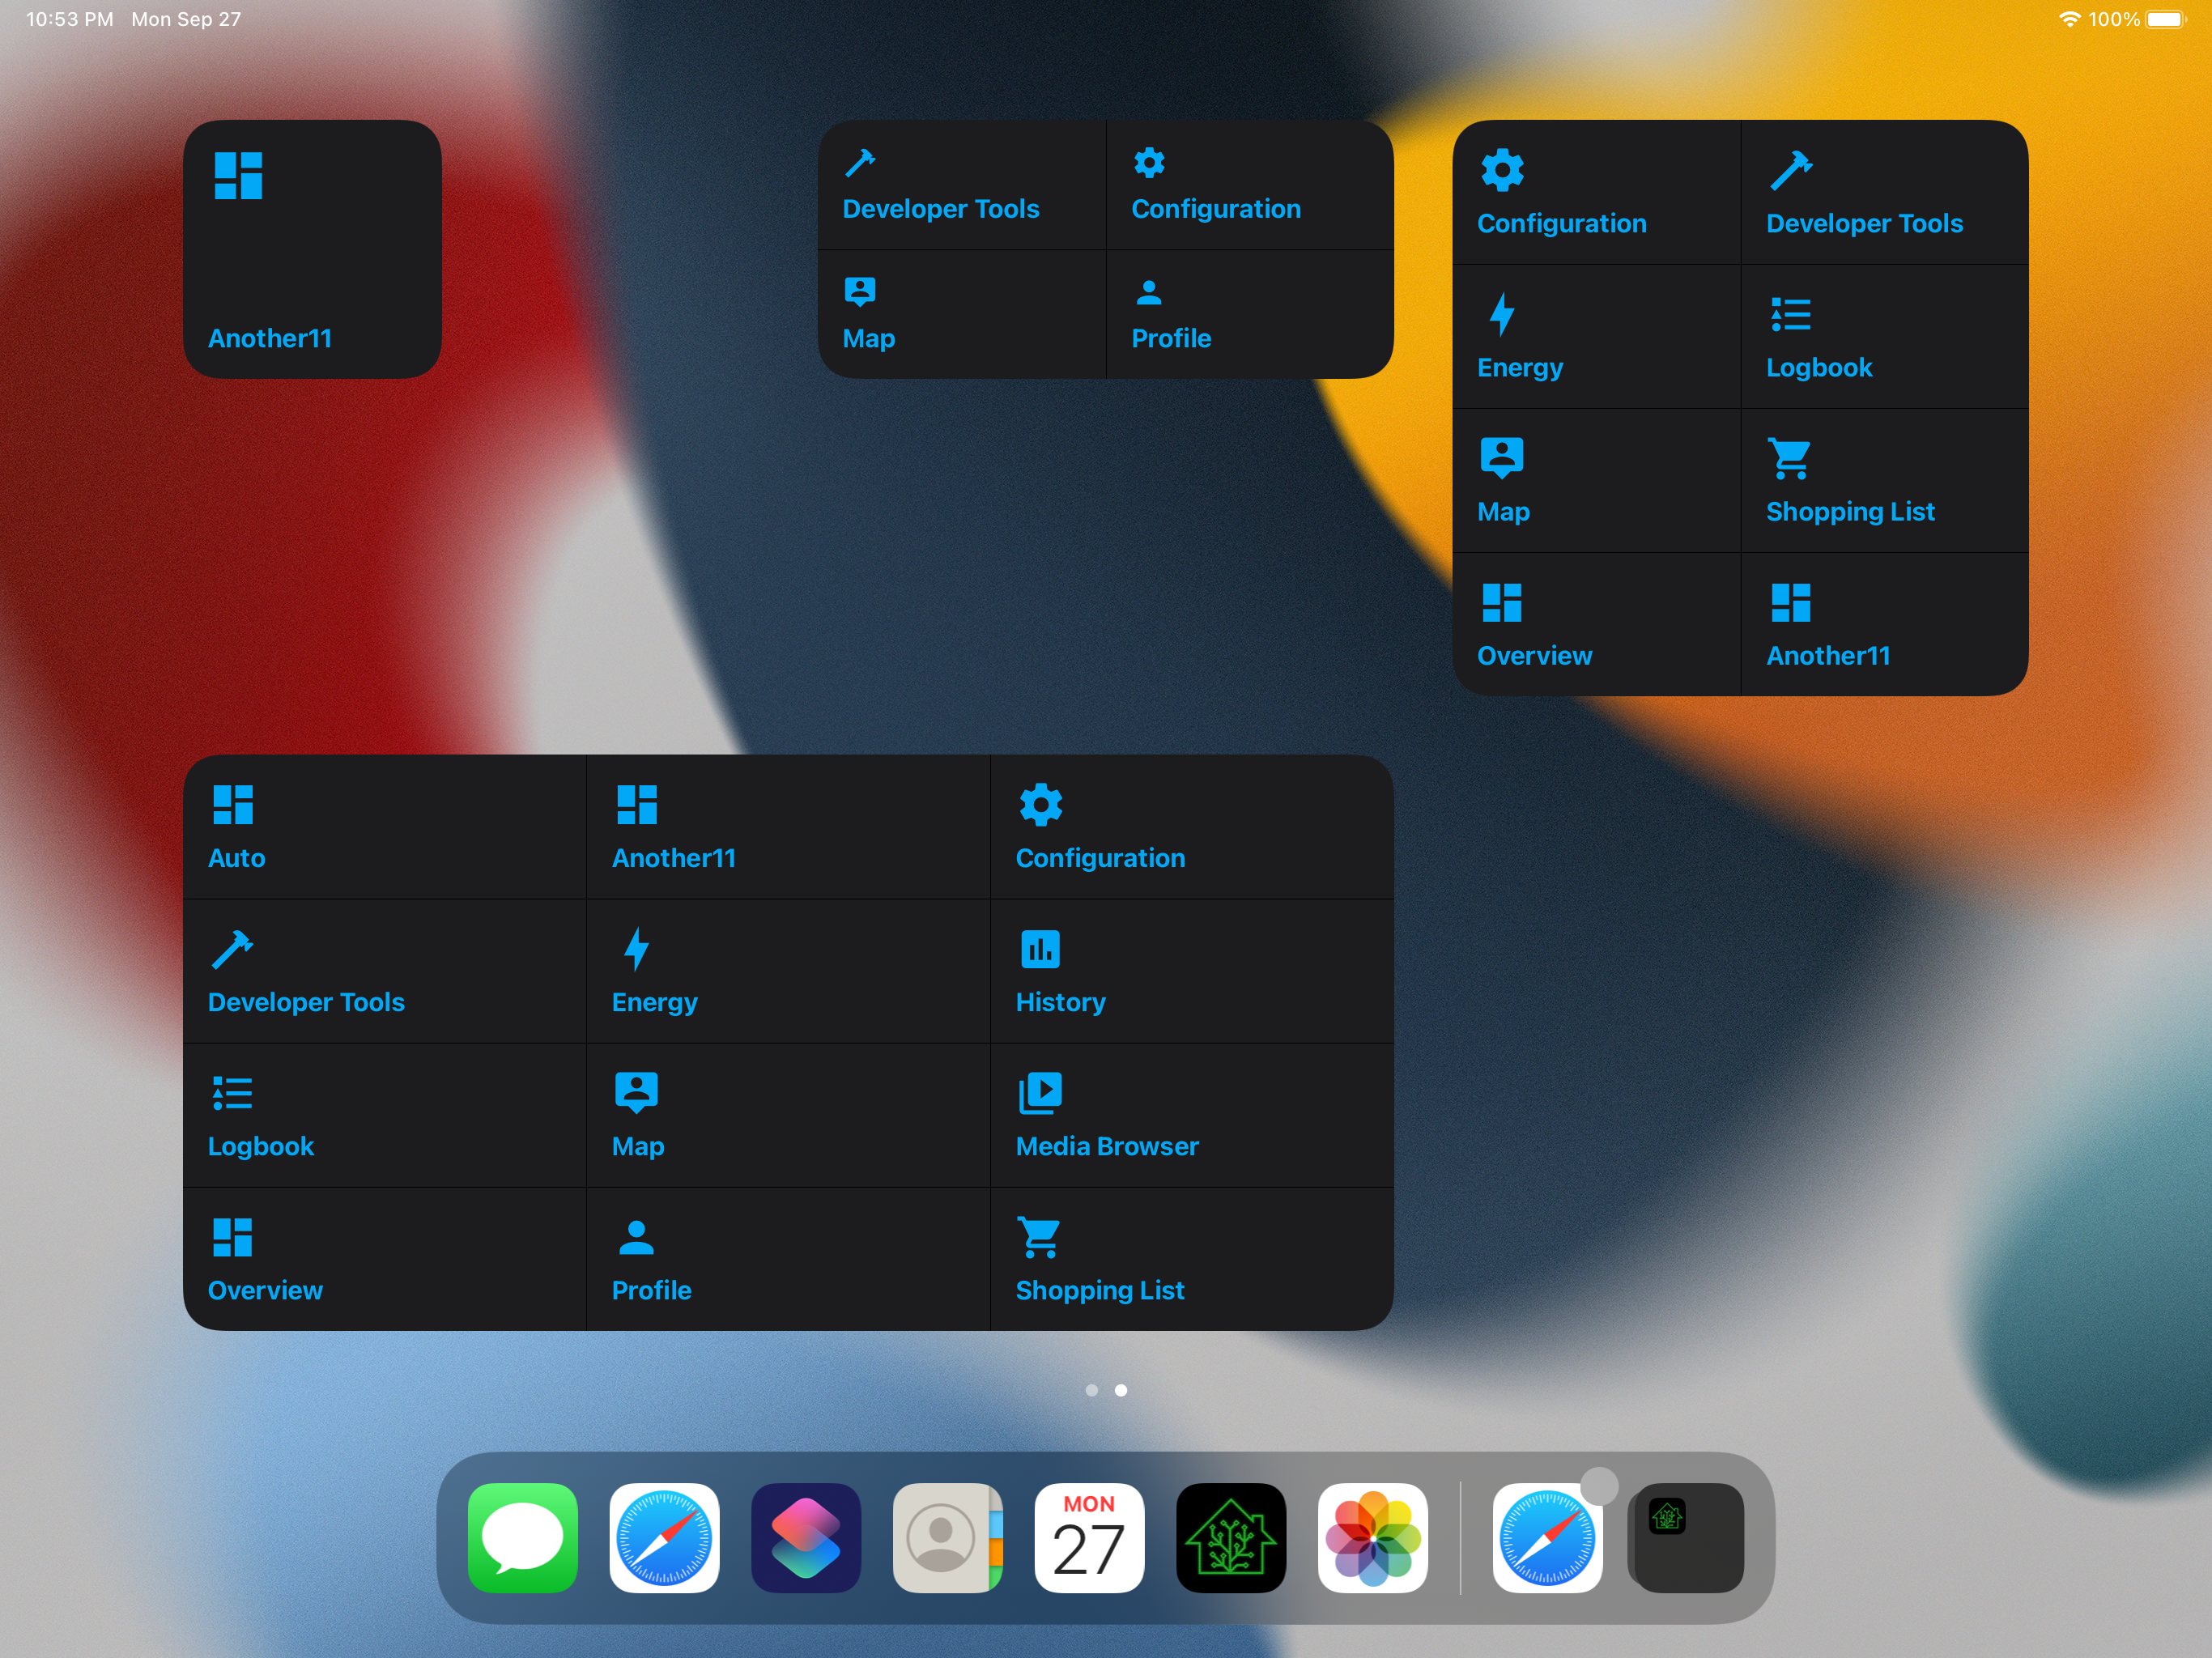The width and height of the screenshot is (2212, 1658).
Task: Open Messages app in the dock
Action: point(522,1537)
